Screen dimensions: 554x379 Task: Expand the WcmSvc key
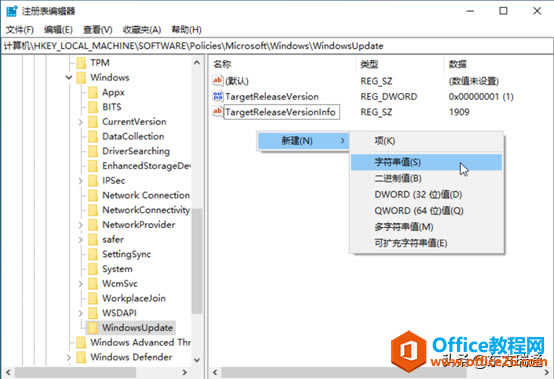(81, 284)
